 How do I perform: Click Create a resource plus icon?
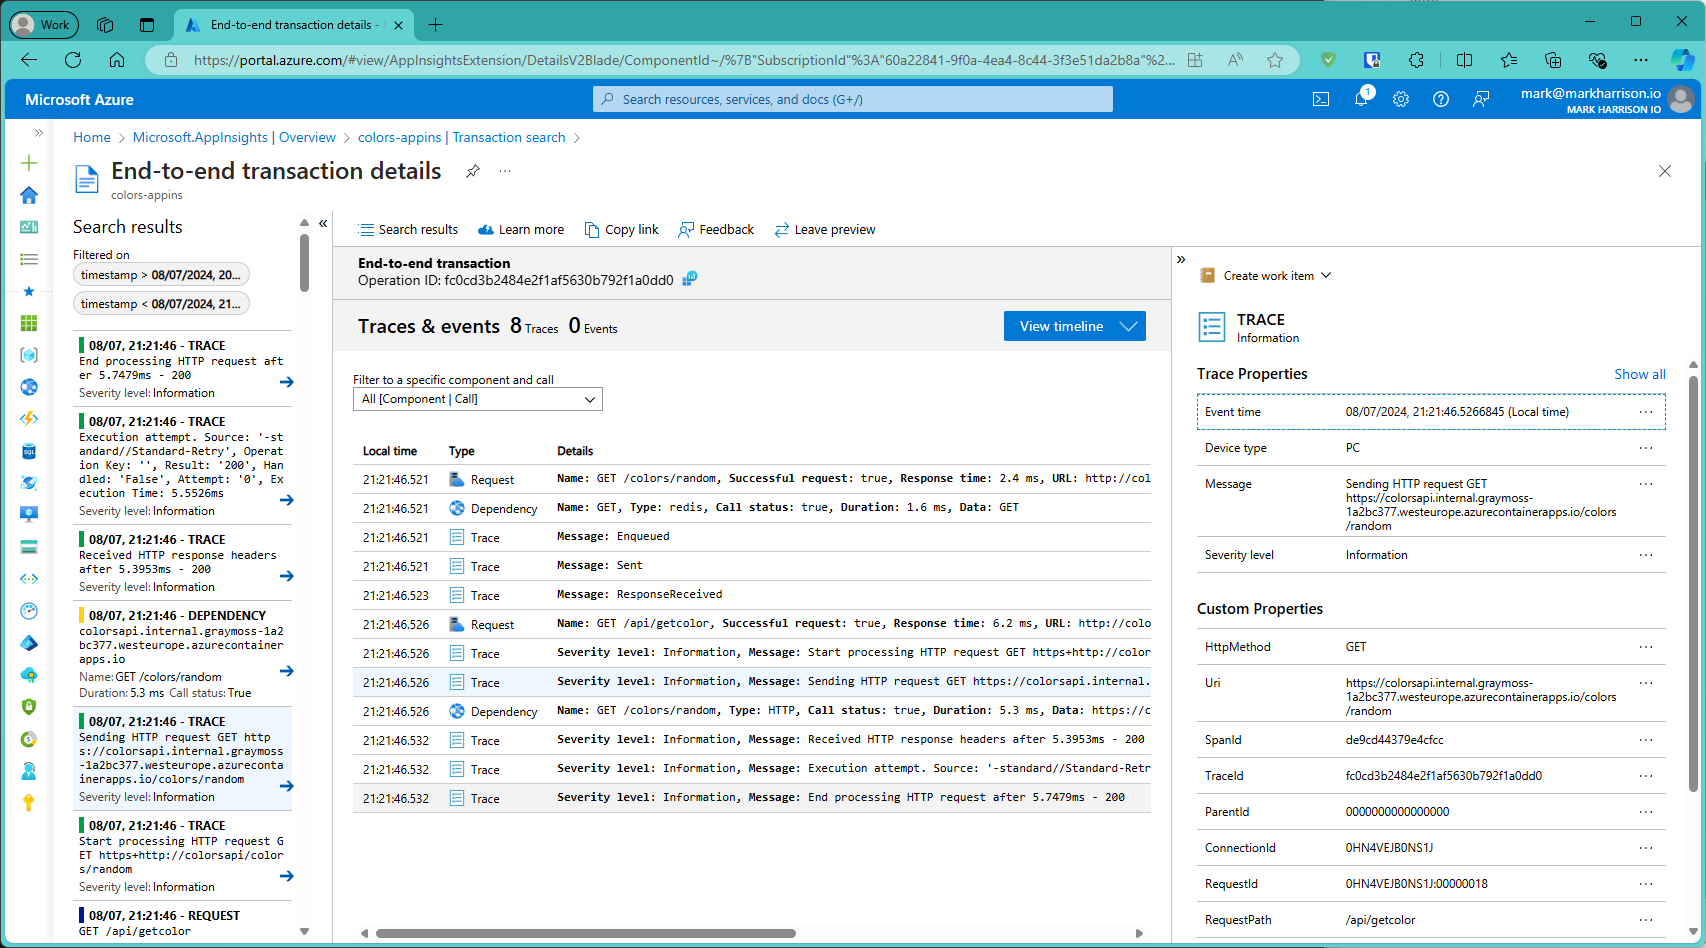(x=29, y=163)
